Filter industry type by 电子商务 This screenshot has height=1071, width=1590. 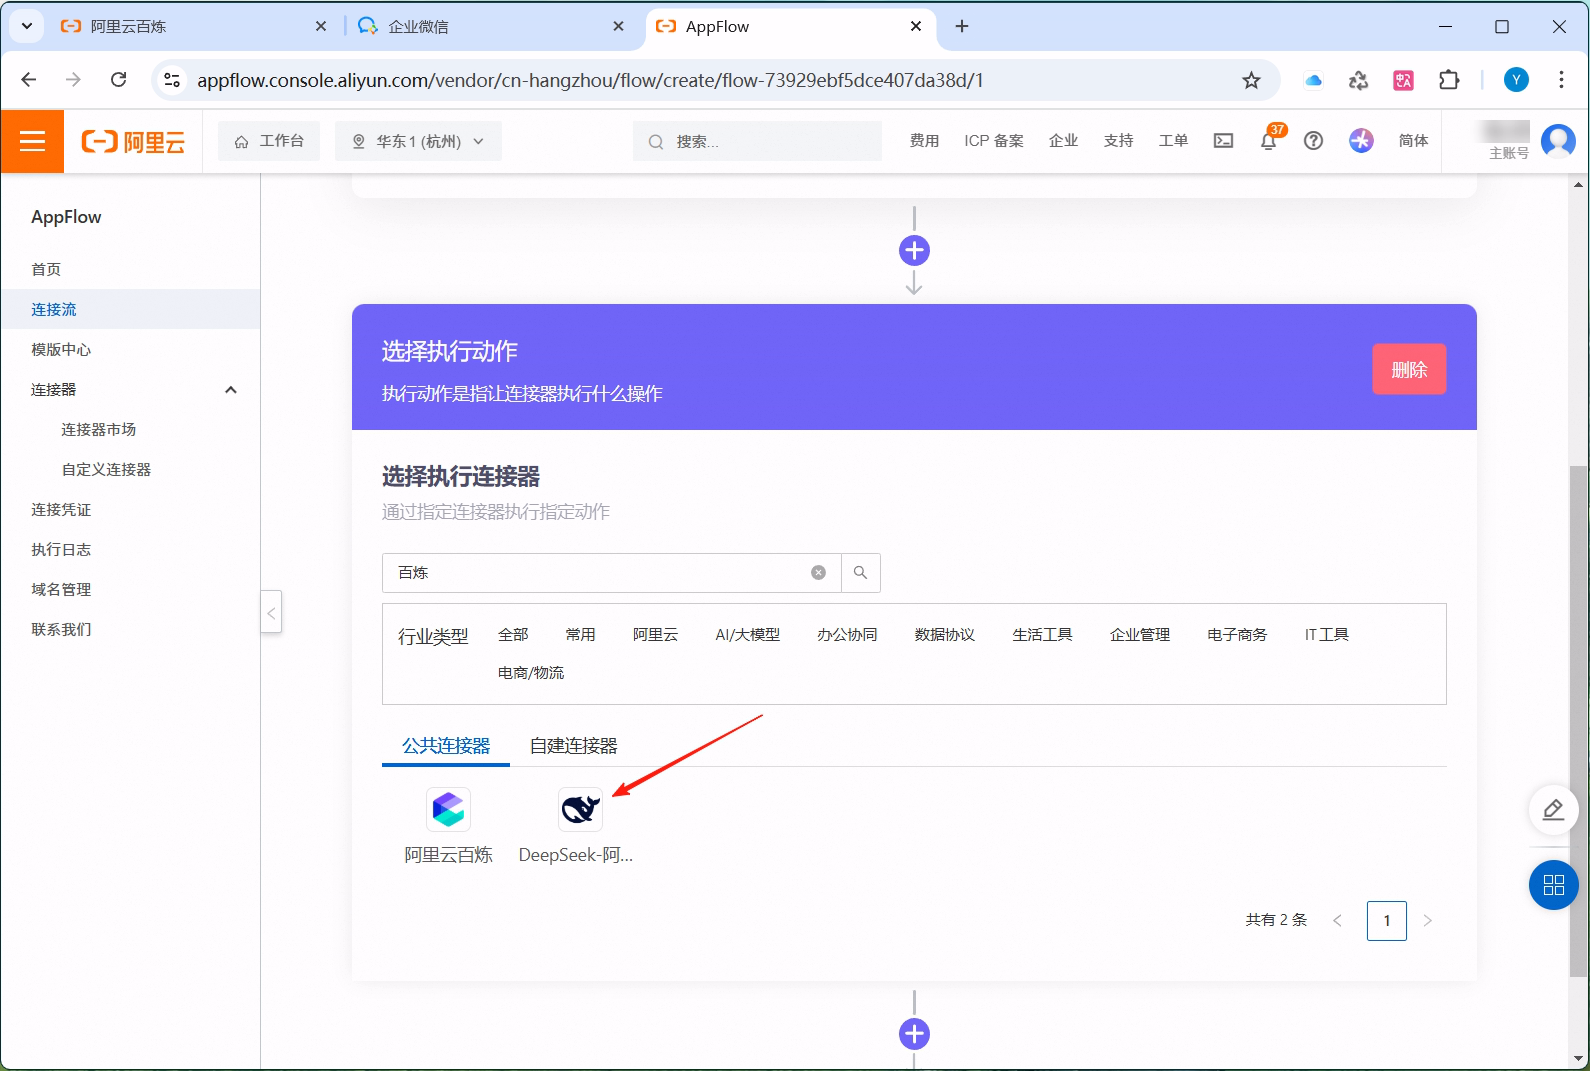tap(1237, 634)
